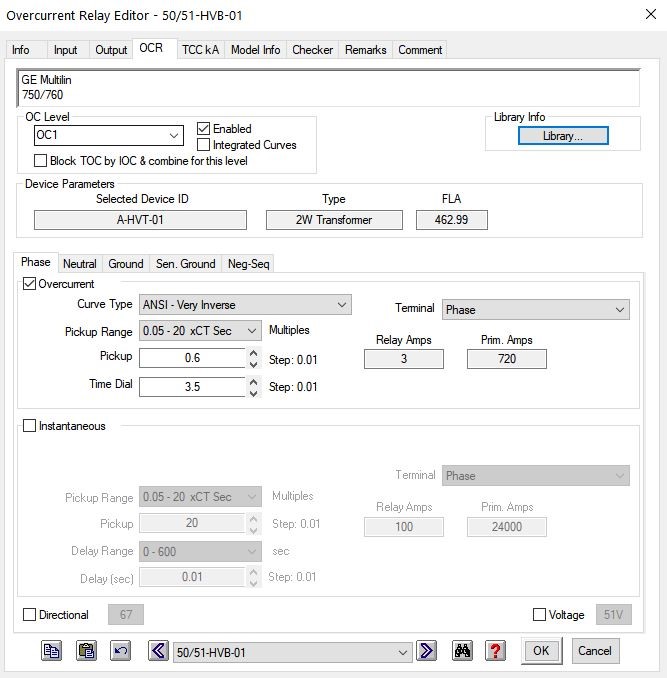The image size is (667, 678).
Task: Switch to the TCC kA tab
Action: click(201, 50)
